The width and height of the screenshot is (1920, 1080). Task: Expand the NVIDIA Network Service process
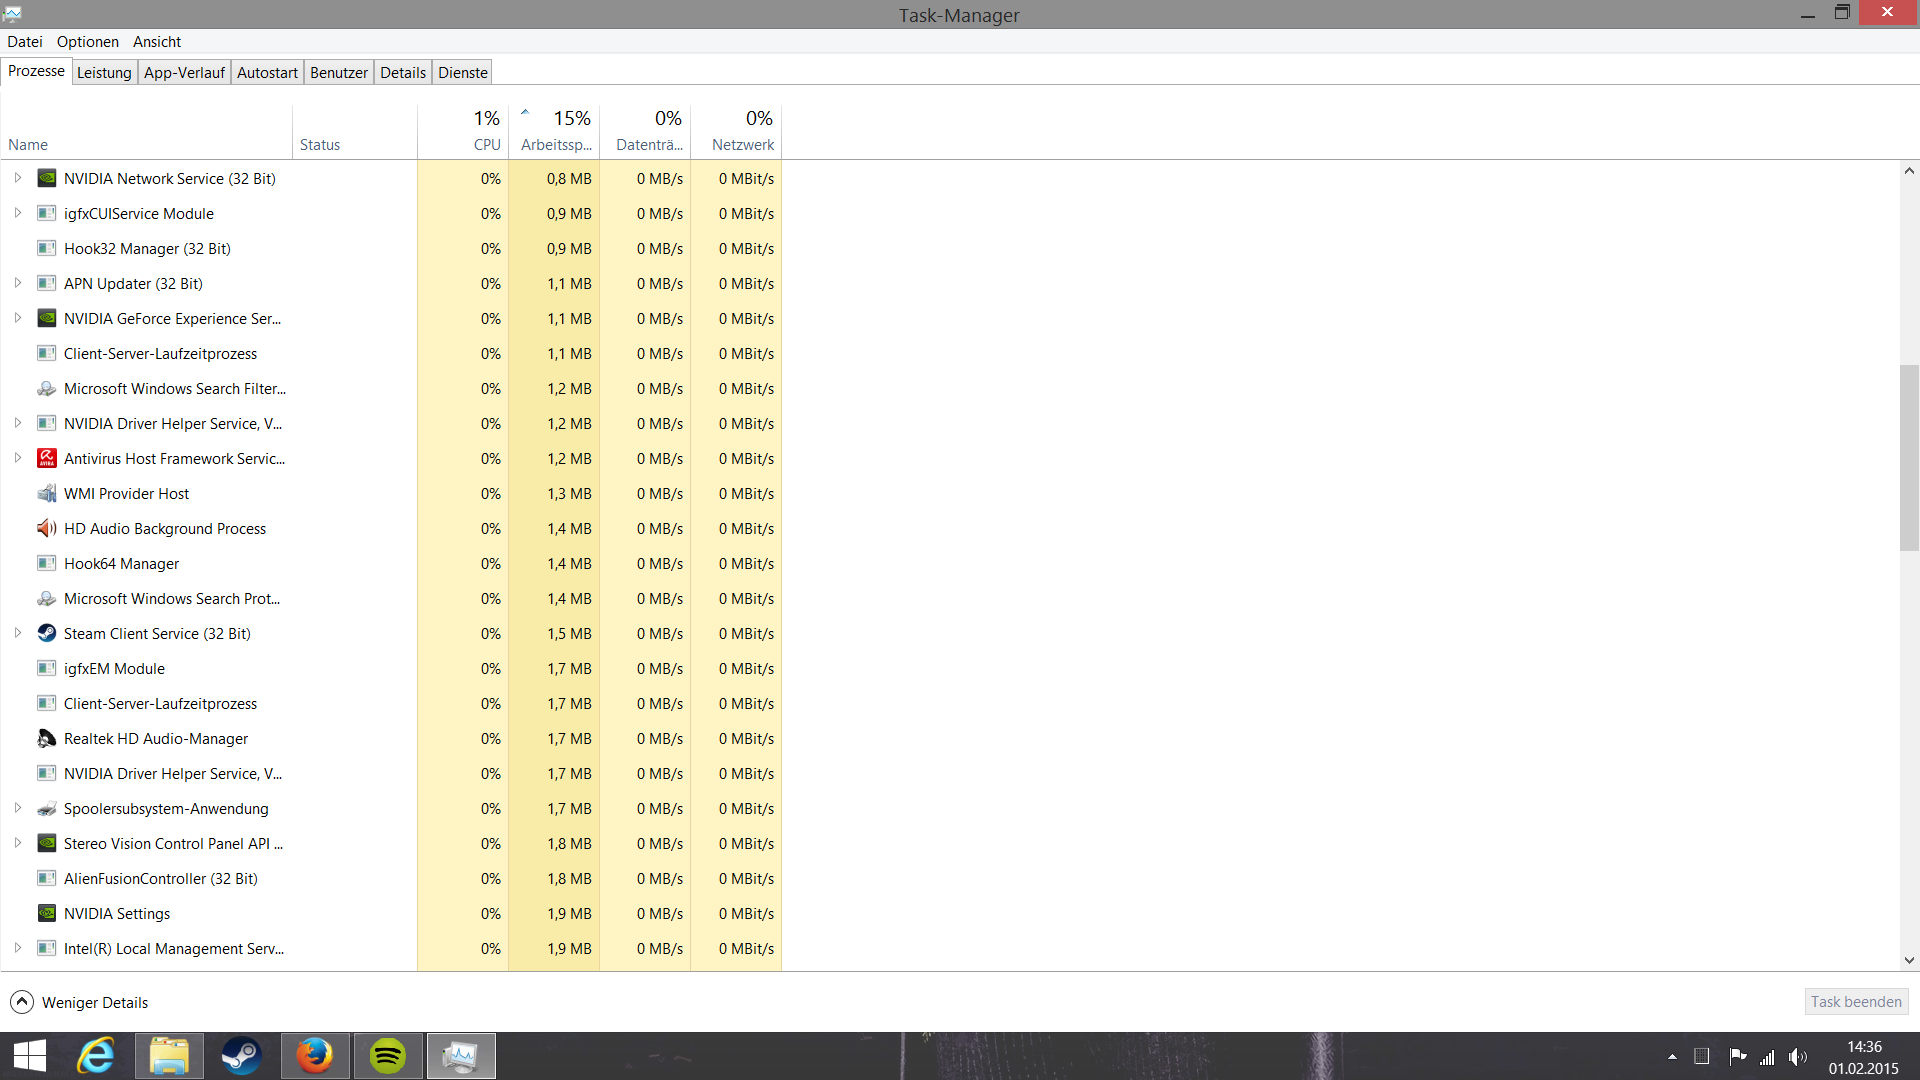pos(18,178)
